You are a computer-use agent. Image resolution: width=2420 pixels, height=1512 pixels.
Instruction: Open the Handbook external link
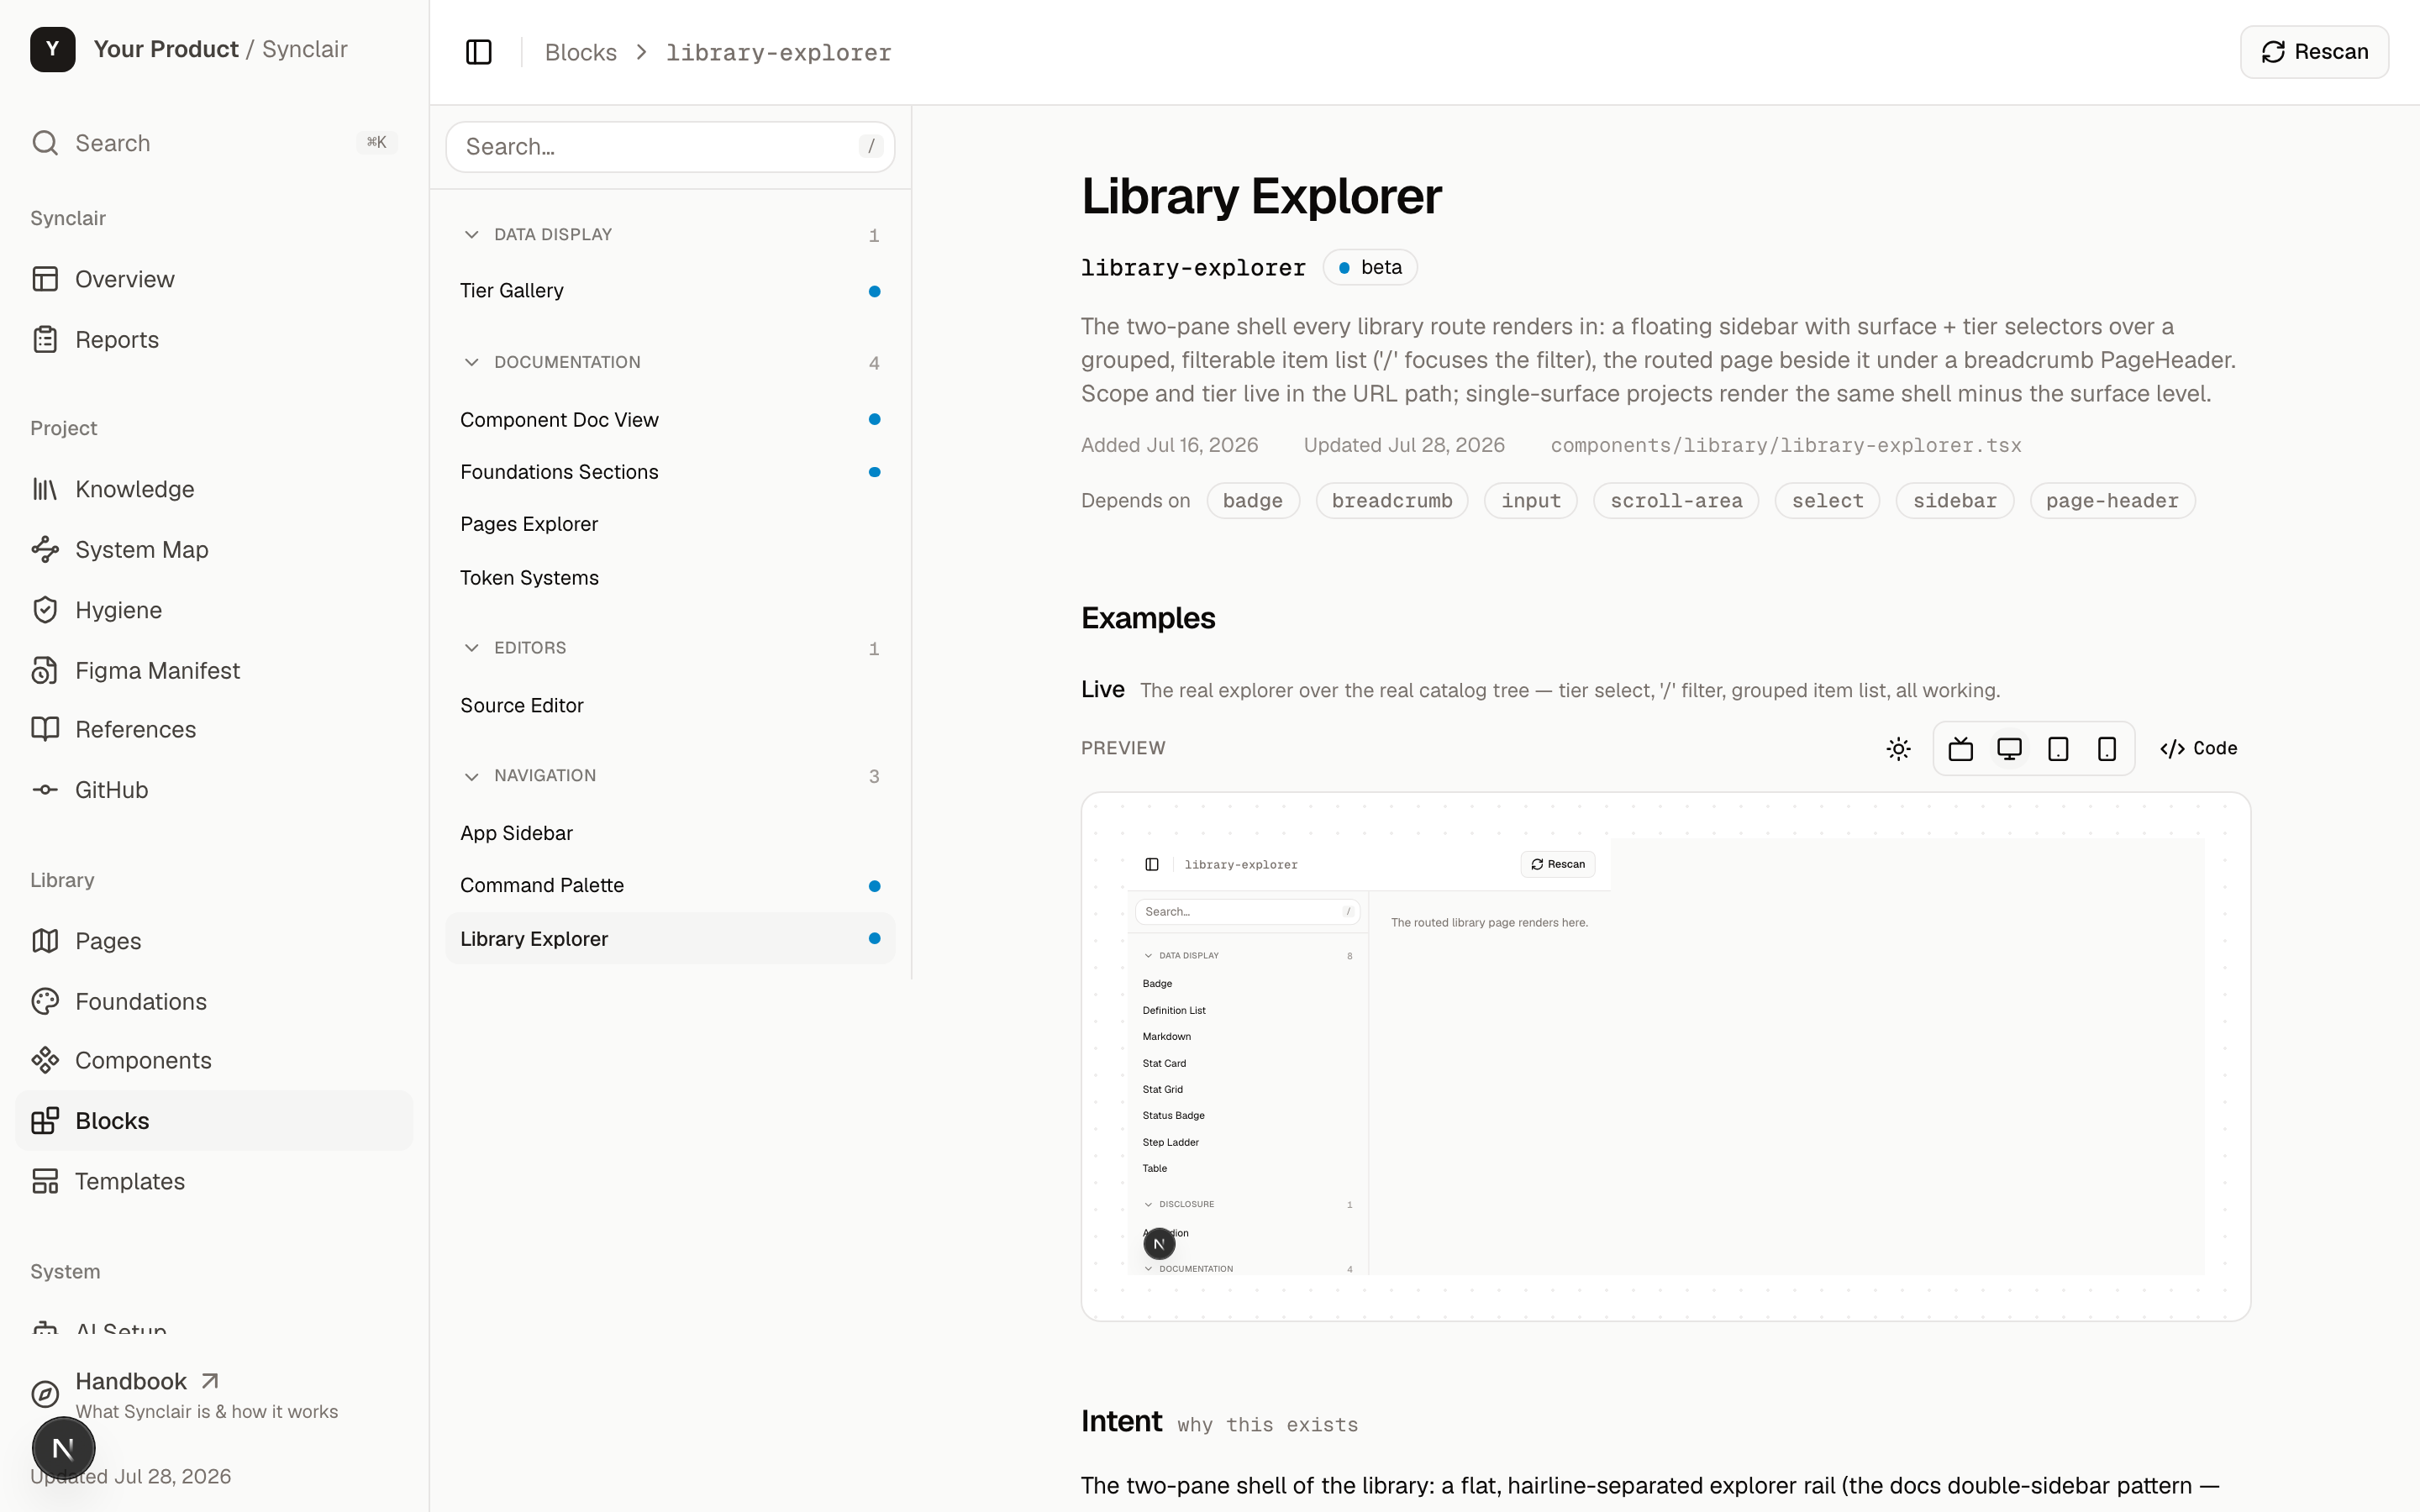(214, 1394)
